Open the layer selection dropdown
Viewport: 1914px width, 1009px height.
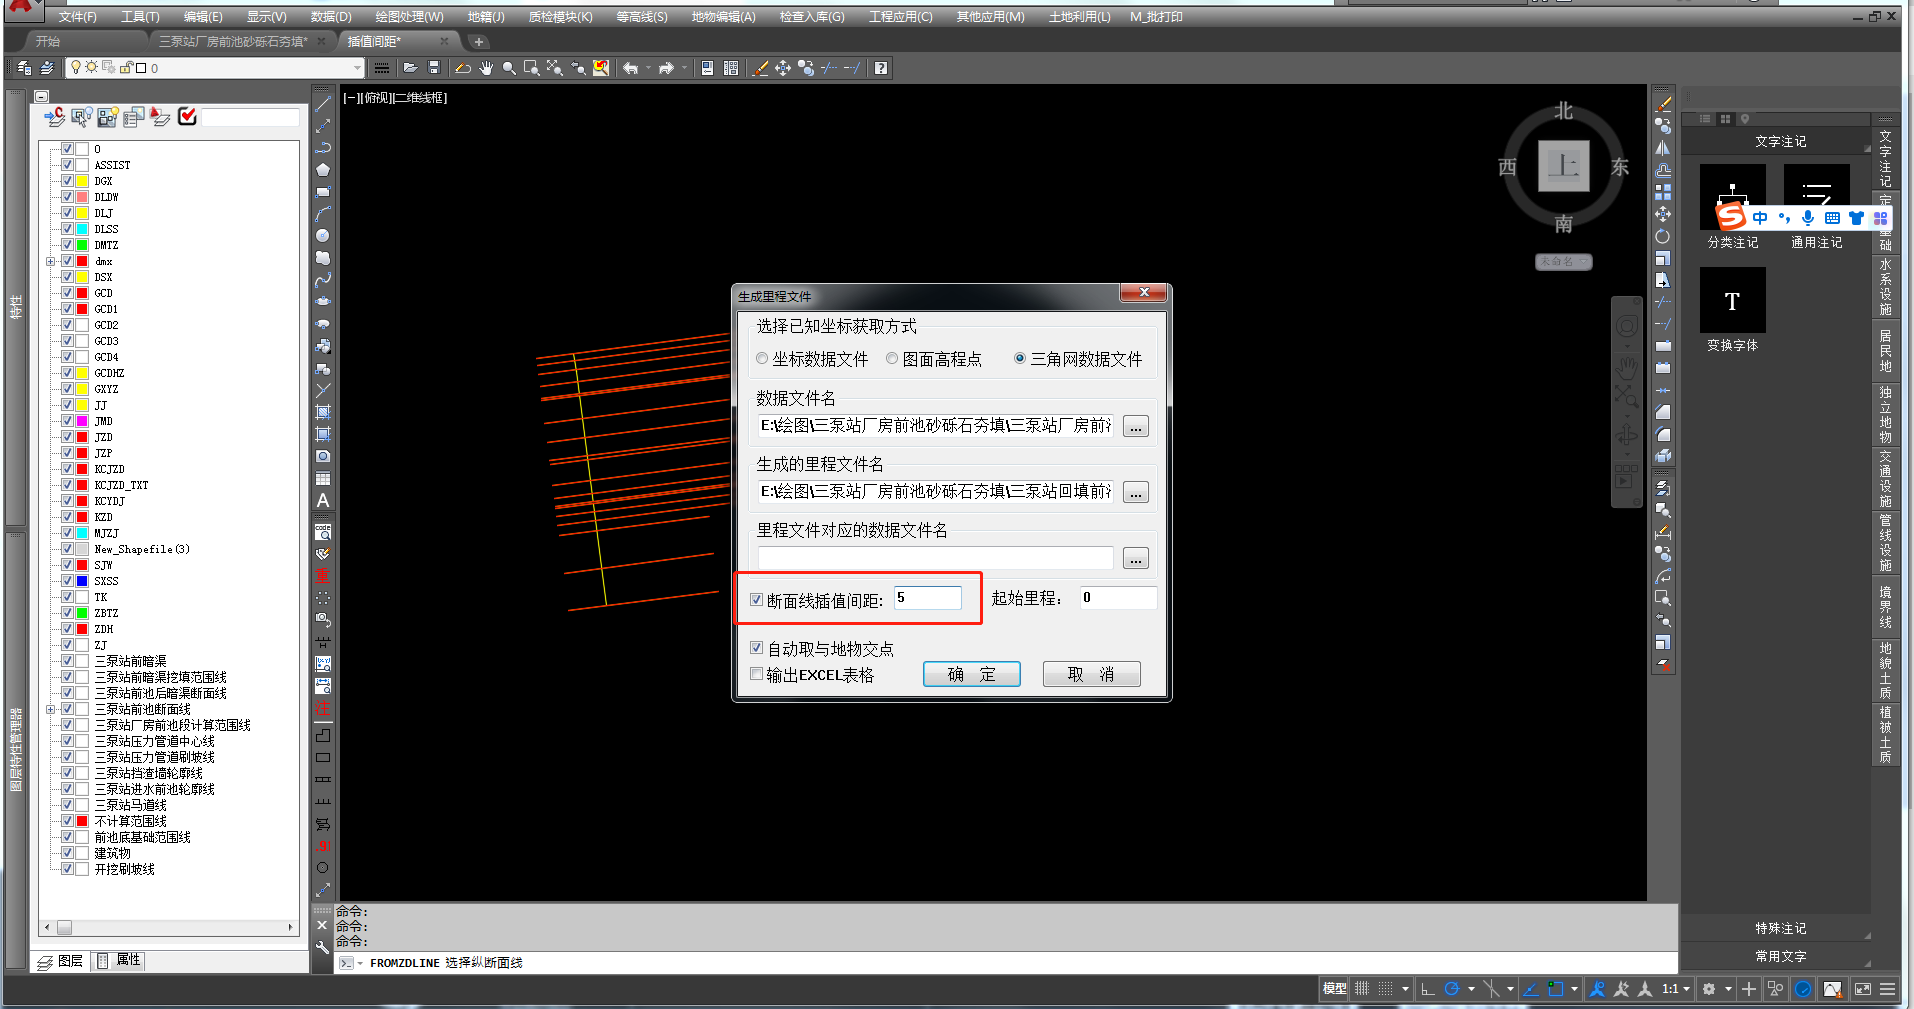point(356,68)
